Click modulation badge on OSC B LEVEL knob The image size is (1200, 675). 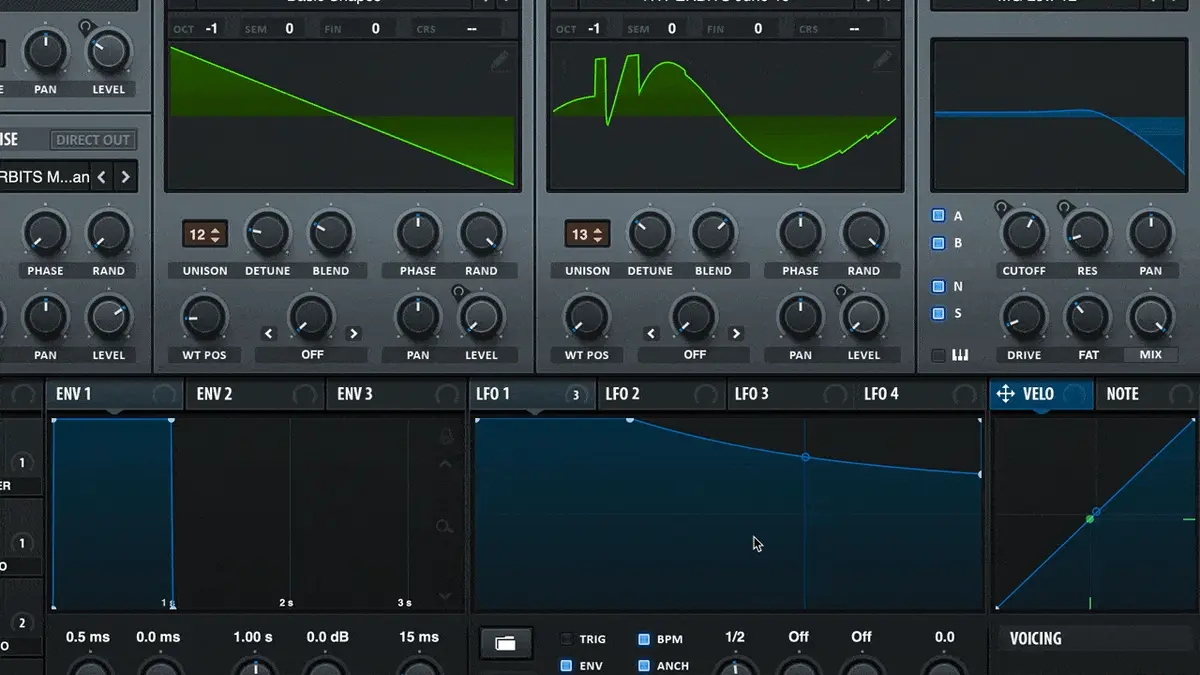(x=841, y=292)
